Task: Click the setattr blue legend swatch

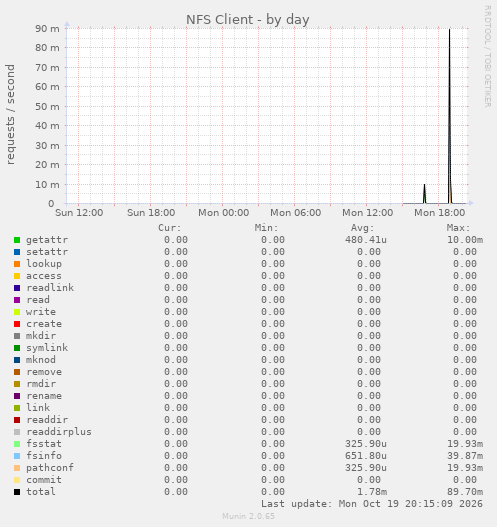Action: pyautogui.click(x=17, y=252)
